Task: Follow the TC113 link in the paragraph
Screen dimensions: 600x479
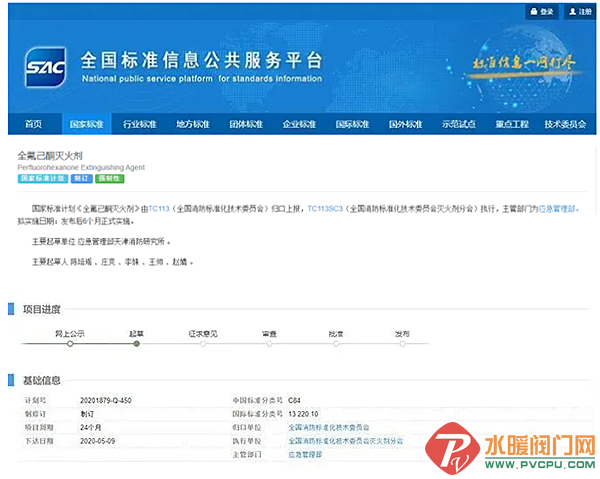Action: pos(159,209)
